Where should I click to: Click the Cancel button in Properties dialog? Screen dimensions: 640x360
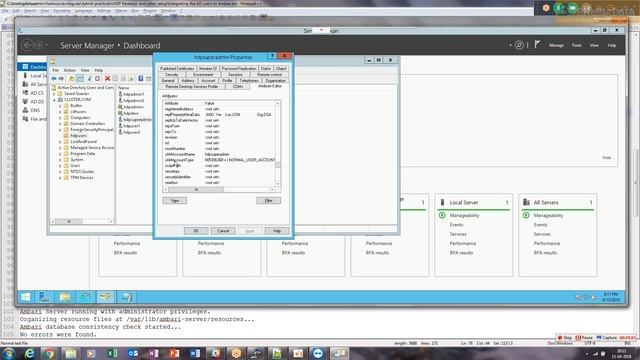click(223, 231)
